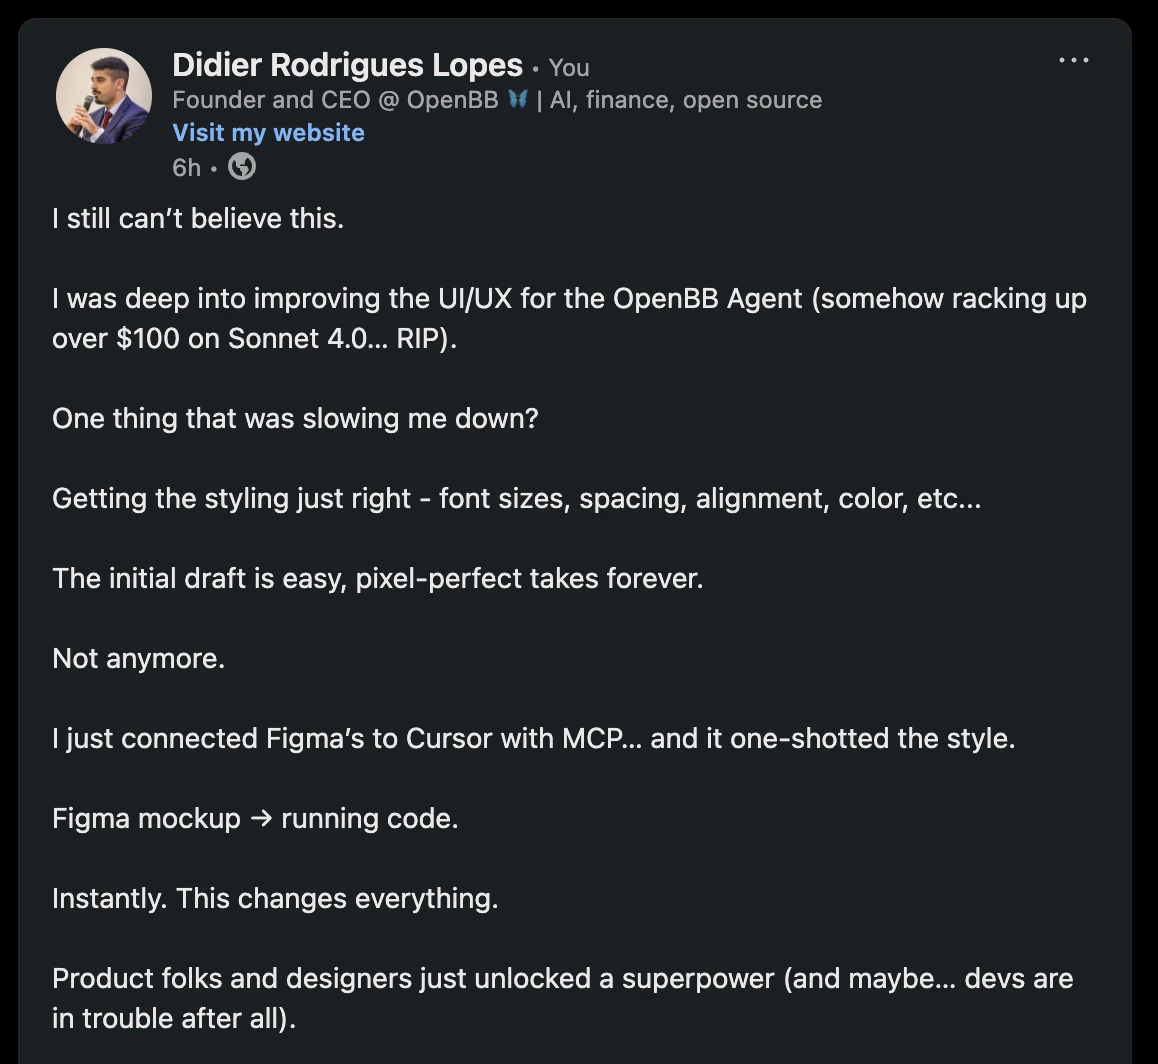Click the "You" label beside the author name
The image size is (1158, 1064).
click(x=569, y=68)
